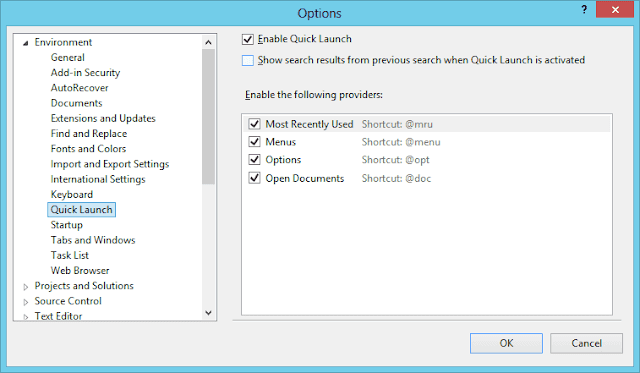Expand Source Control node
640x373 pixels.
point(25,302)
